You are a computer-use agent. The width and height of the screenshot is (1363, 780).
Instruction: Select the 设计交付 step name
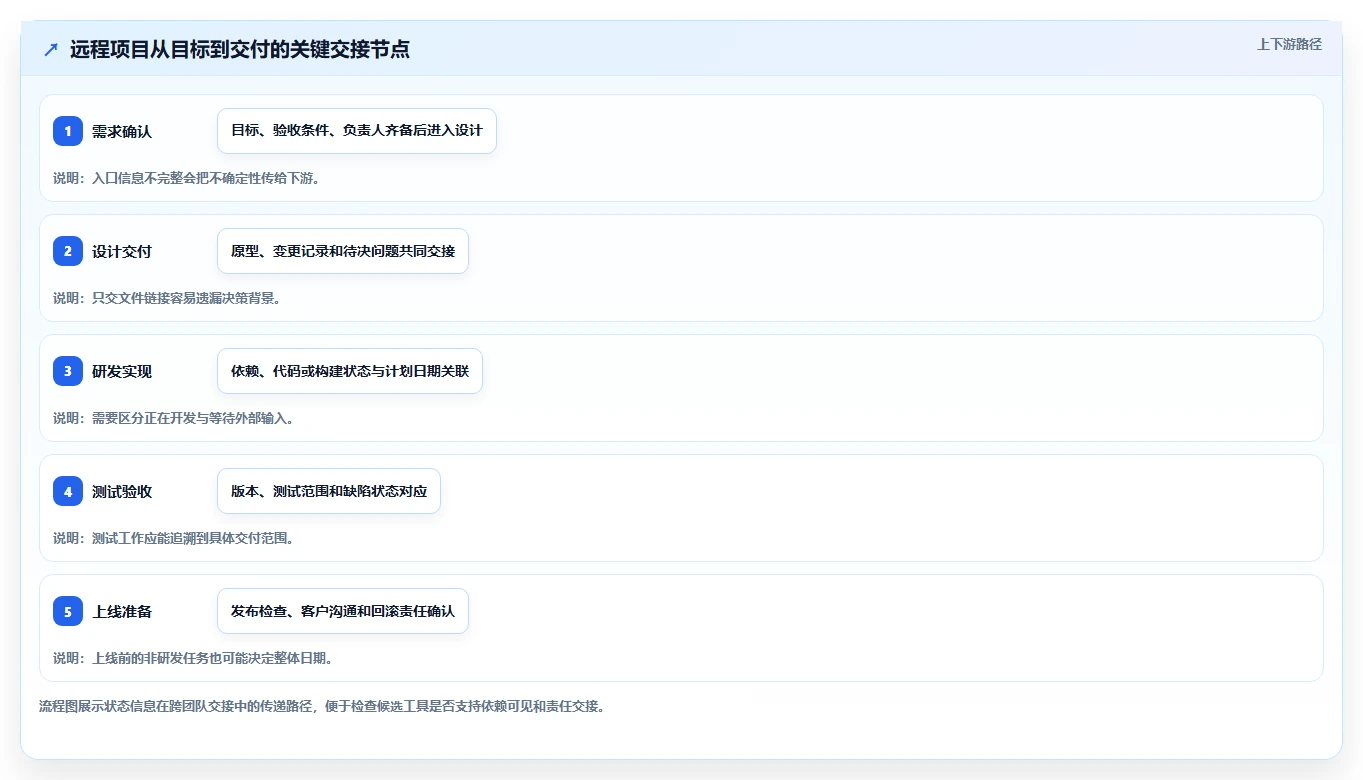[x=122, y=251]
